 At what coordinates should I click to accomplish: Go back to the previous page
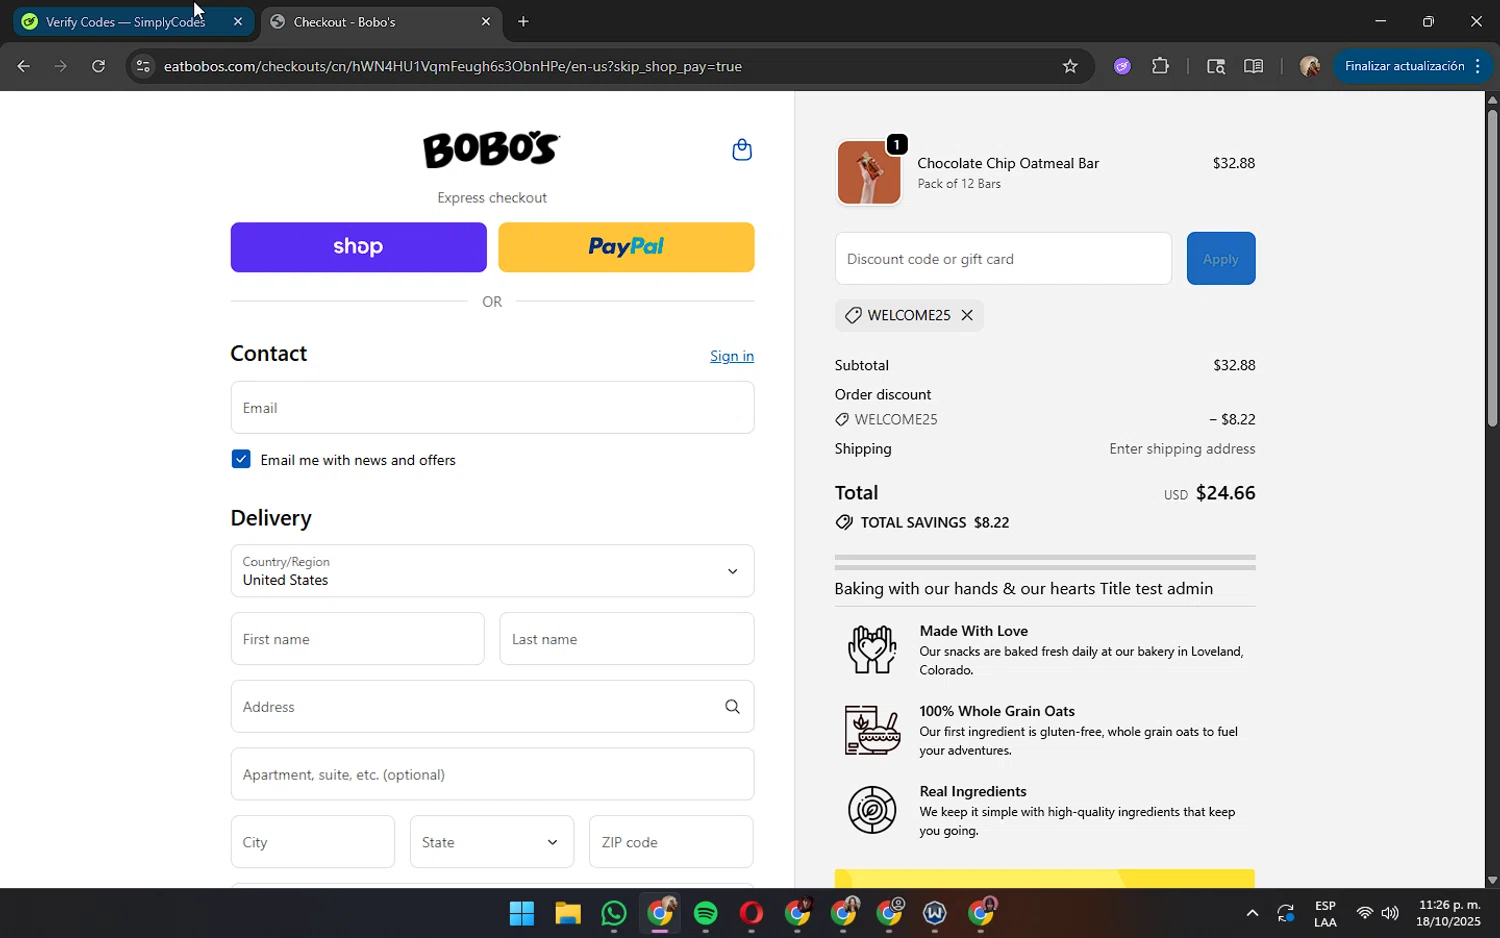click(23, 66)
